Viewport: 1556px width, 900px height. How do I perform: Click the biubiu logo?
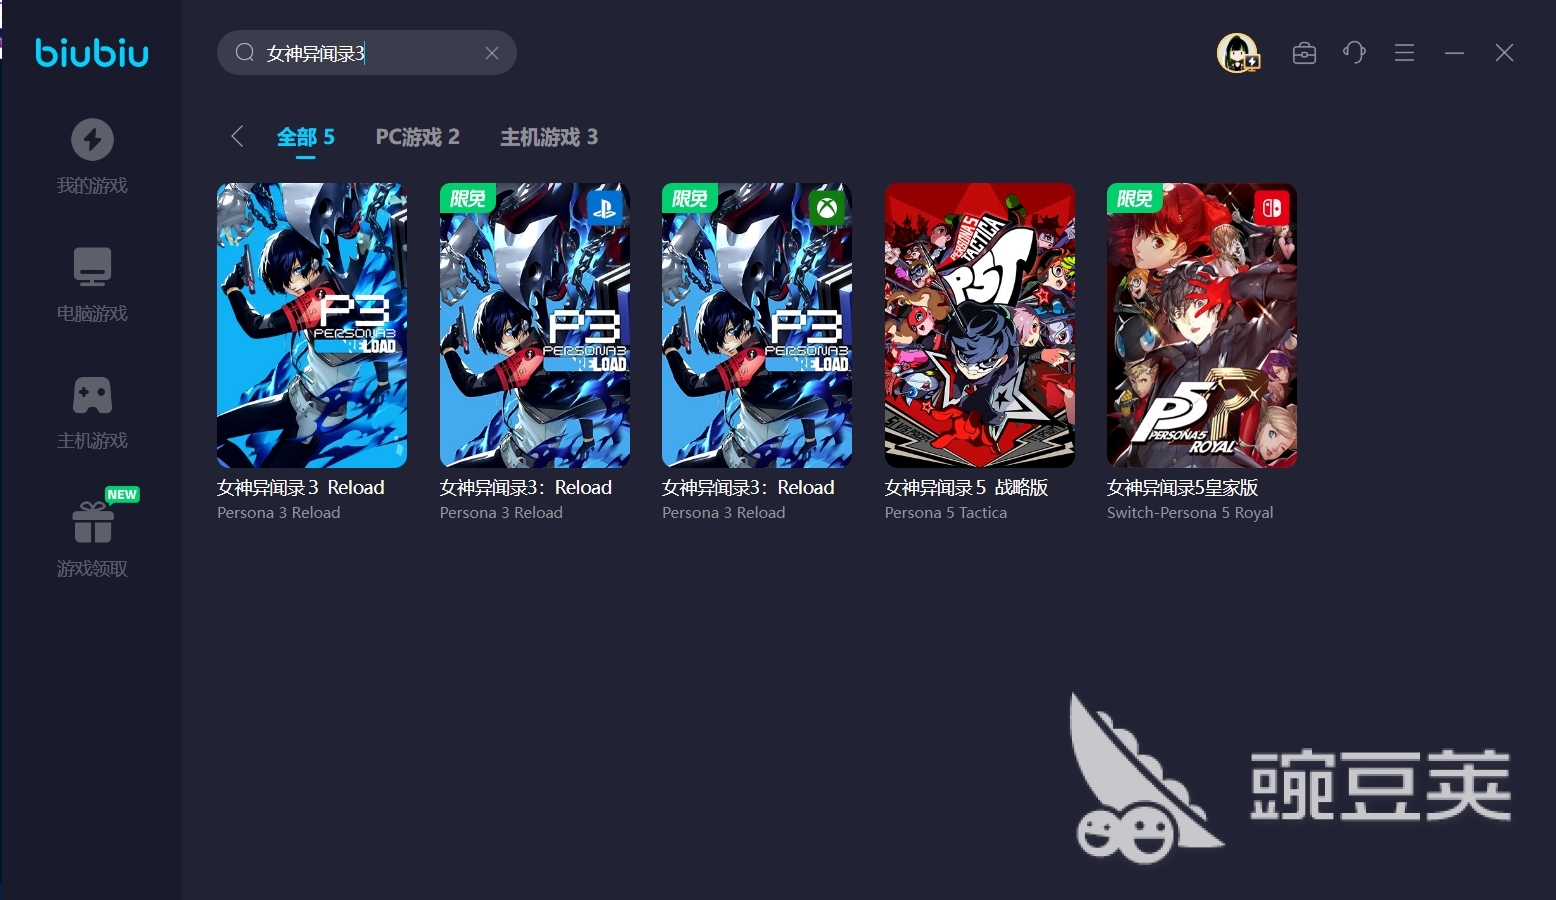click(x=92, y=52)
